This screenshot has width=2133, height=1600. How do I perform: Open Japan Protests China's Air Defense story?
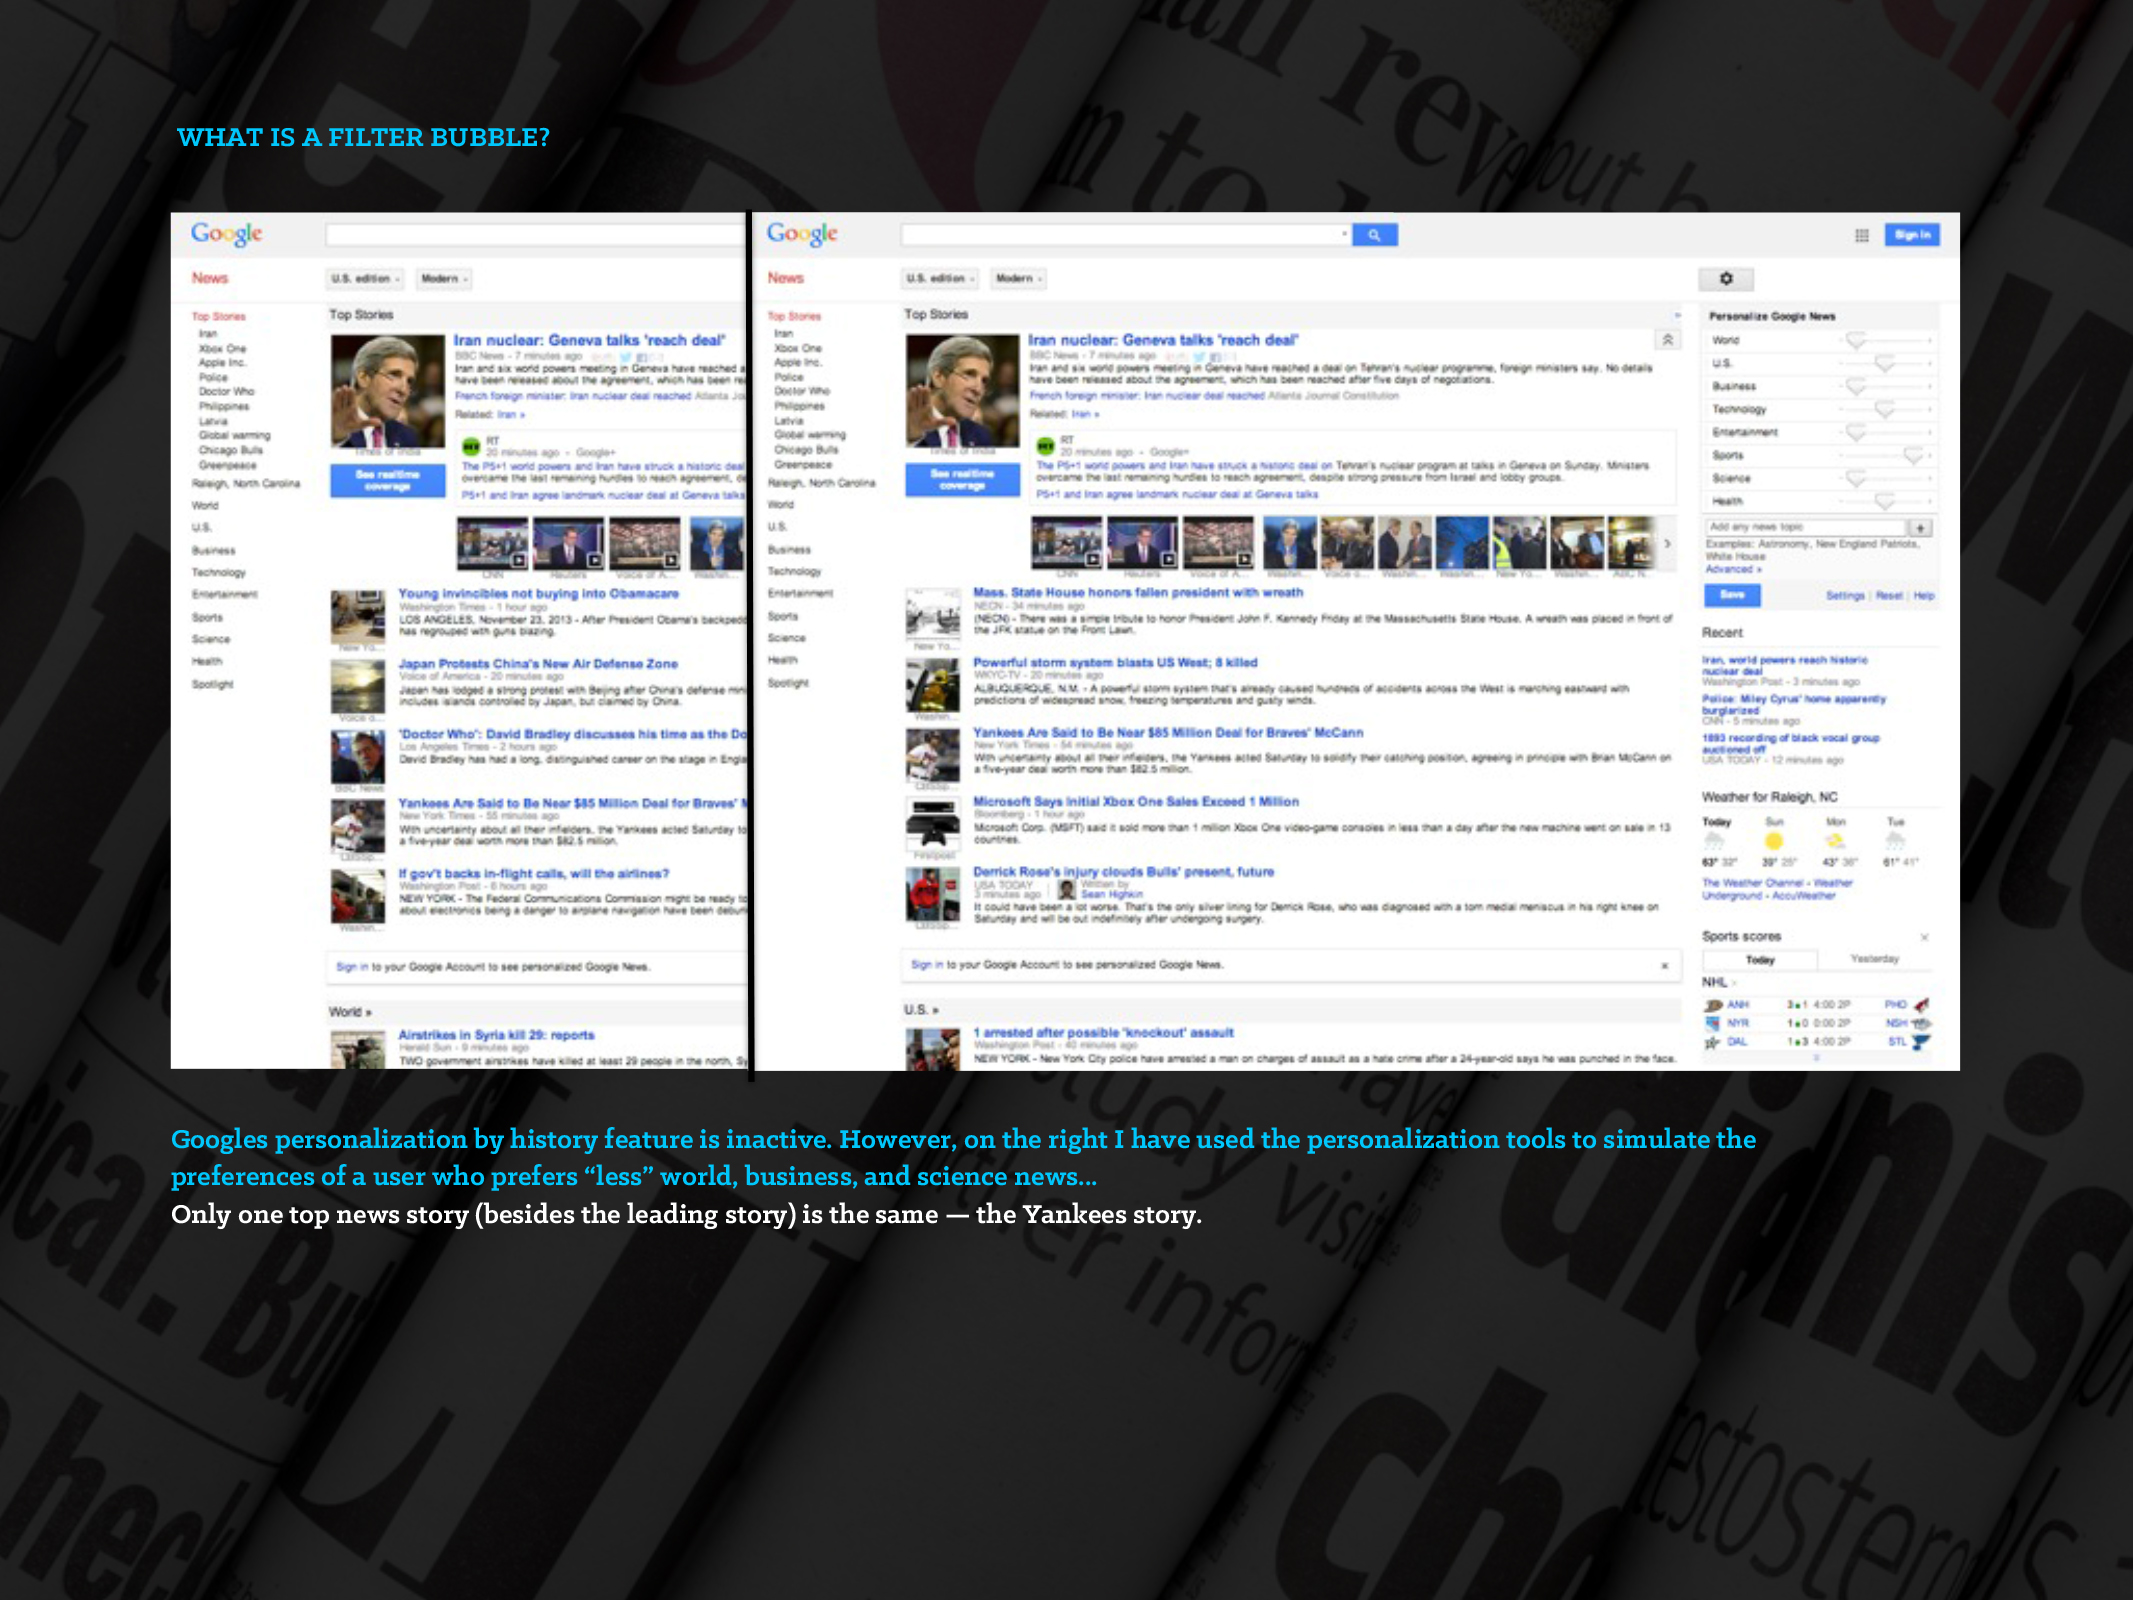[x=538, y=664]
